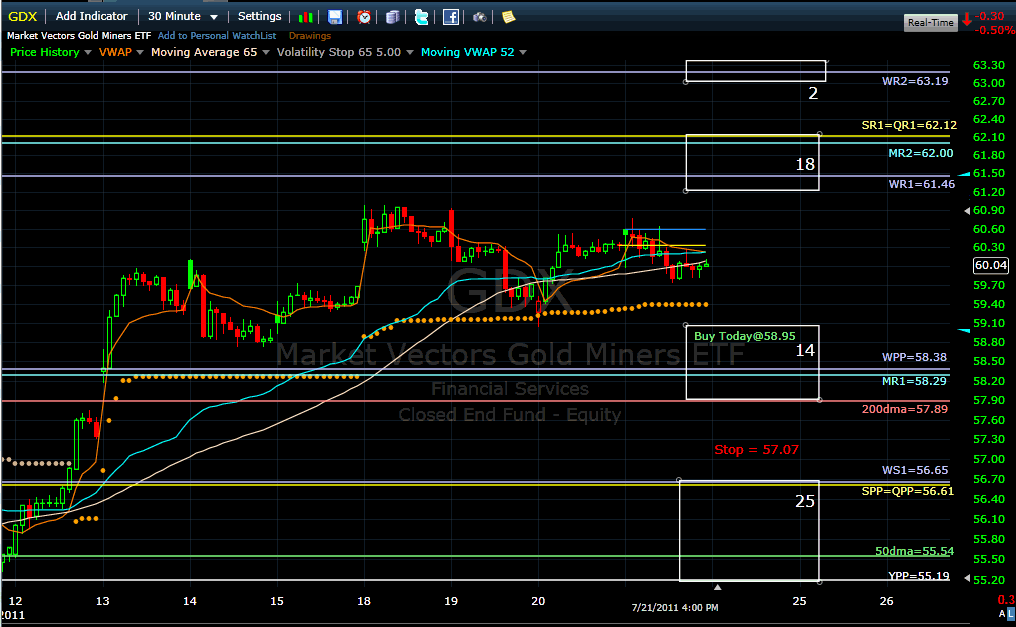Click the date label 26 on time axis
The height and width of the screenshot is (627, 1016).
point(886,601)
